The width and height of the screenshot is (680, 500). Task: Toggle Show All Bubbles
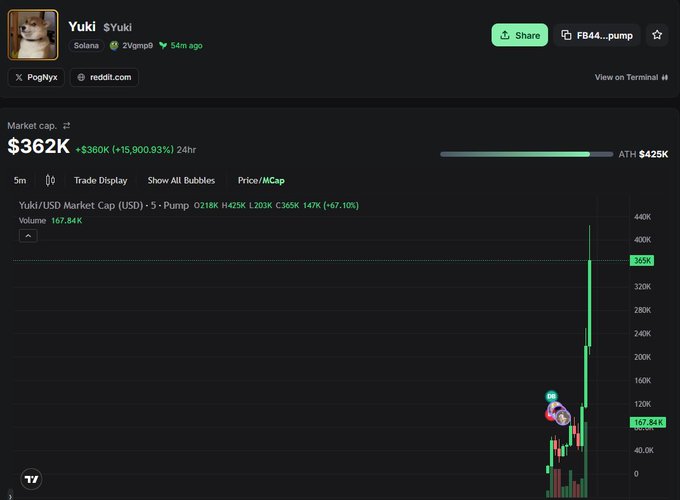point(181,180)
